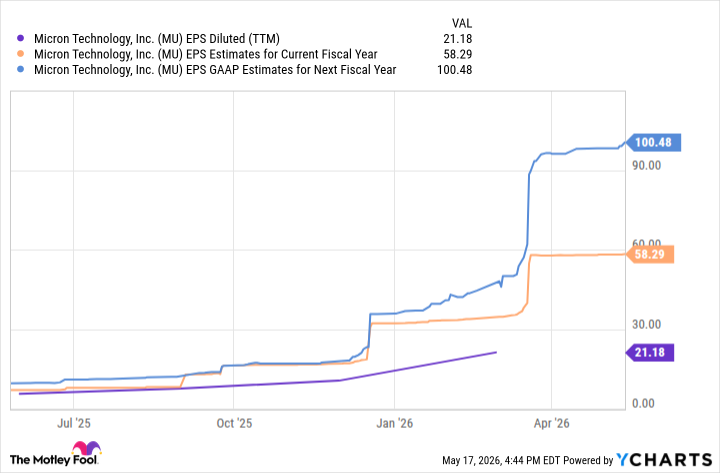Click the 90.00 y-axis label

647,166
